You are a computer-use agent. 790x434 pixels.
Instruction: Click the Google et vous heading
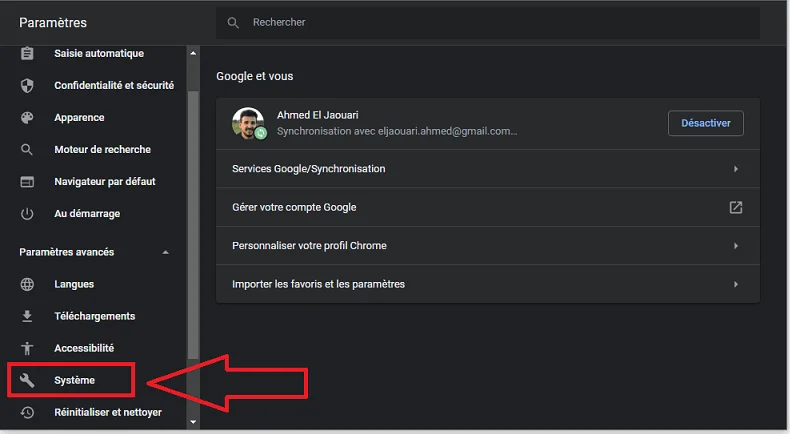(254, 76)
